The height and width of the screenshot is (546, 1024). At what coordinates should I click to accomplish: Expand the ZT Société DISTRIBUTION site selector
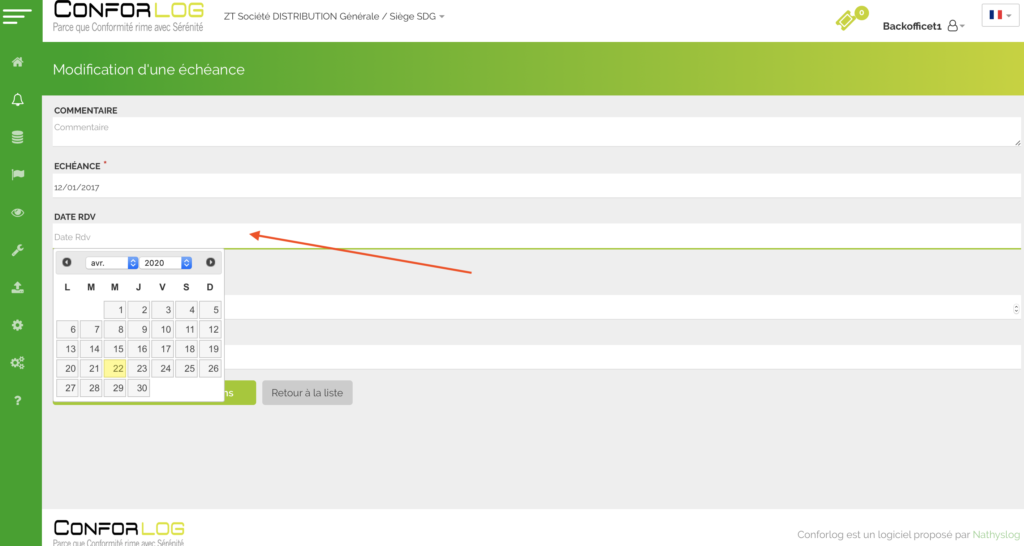pos(335,16)
